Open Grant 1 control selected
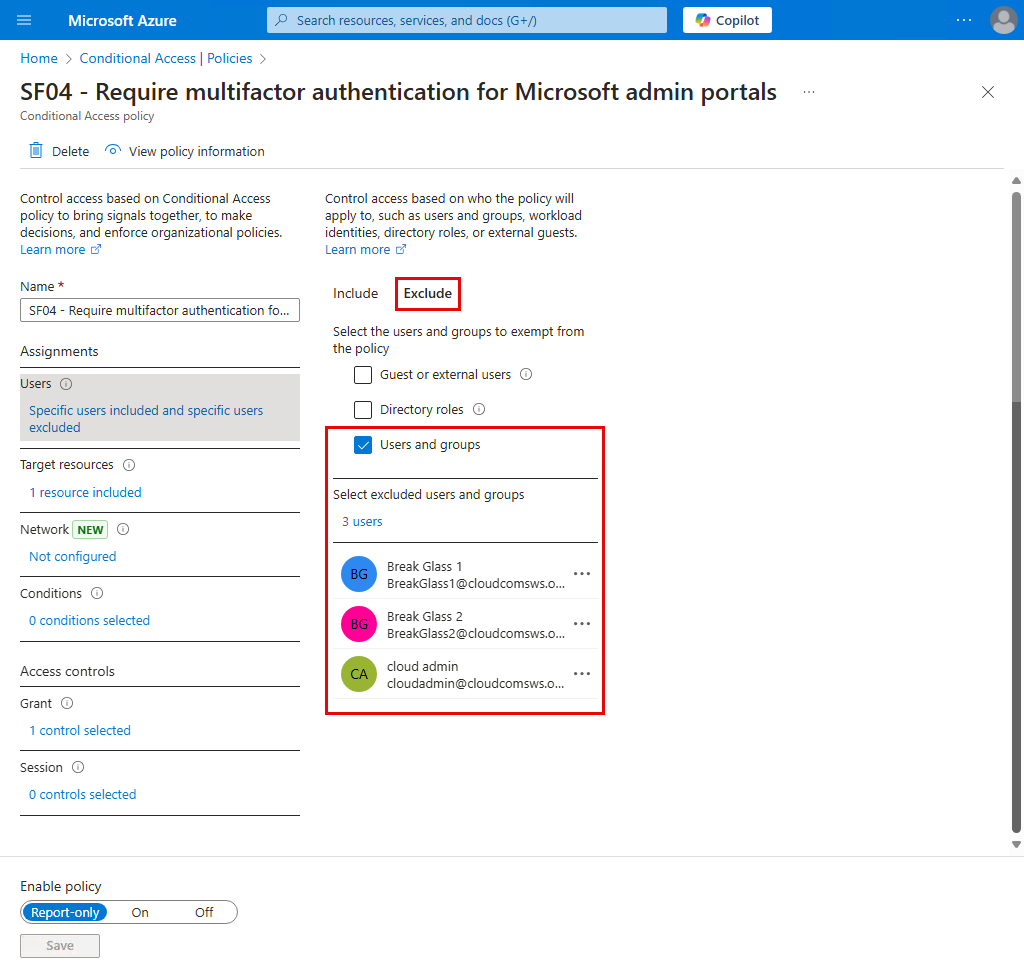Image resolution: width=1024 pixels, height=978 pixels. (x=80, y=730)
